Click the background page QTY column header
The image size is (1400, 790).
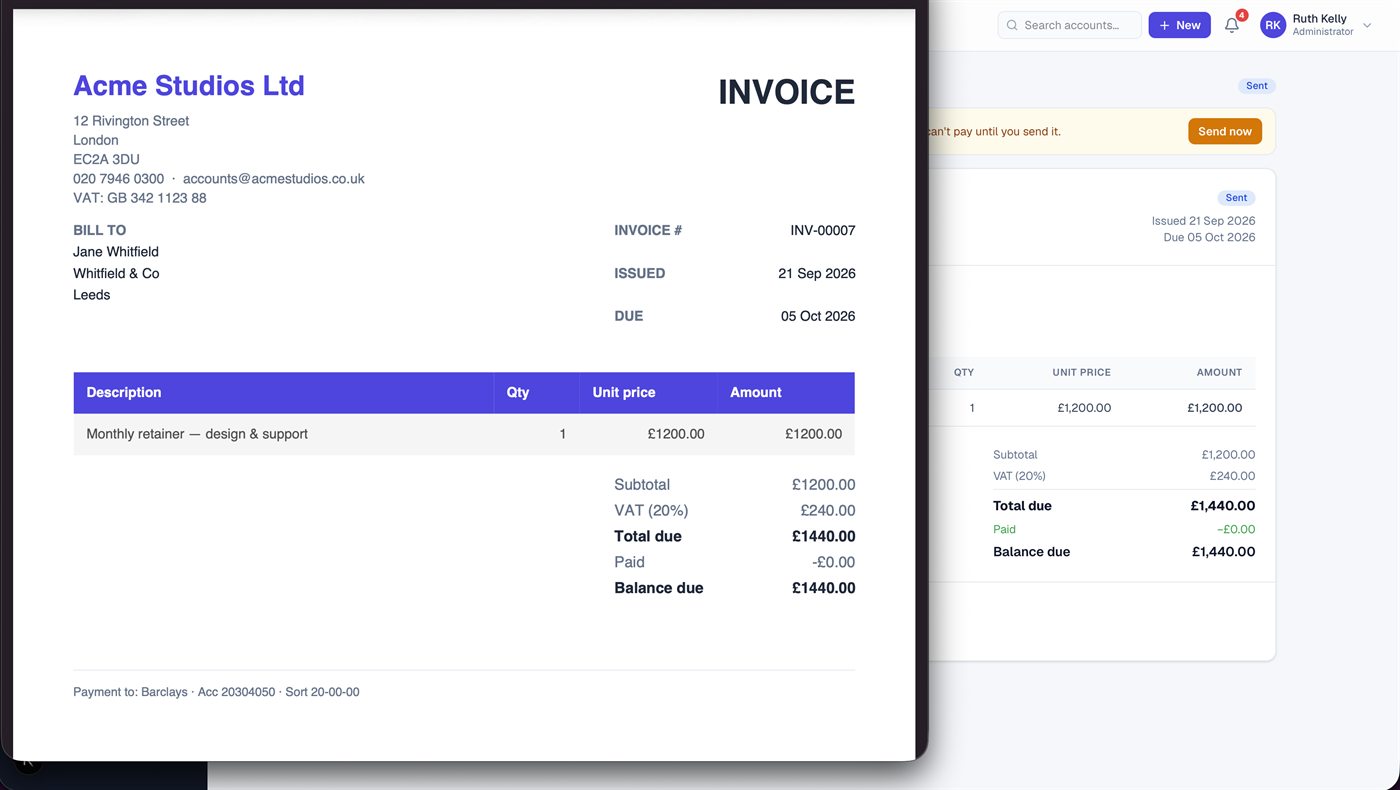click(963, 372)
